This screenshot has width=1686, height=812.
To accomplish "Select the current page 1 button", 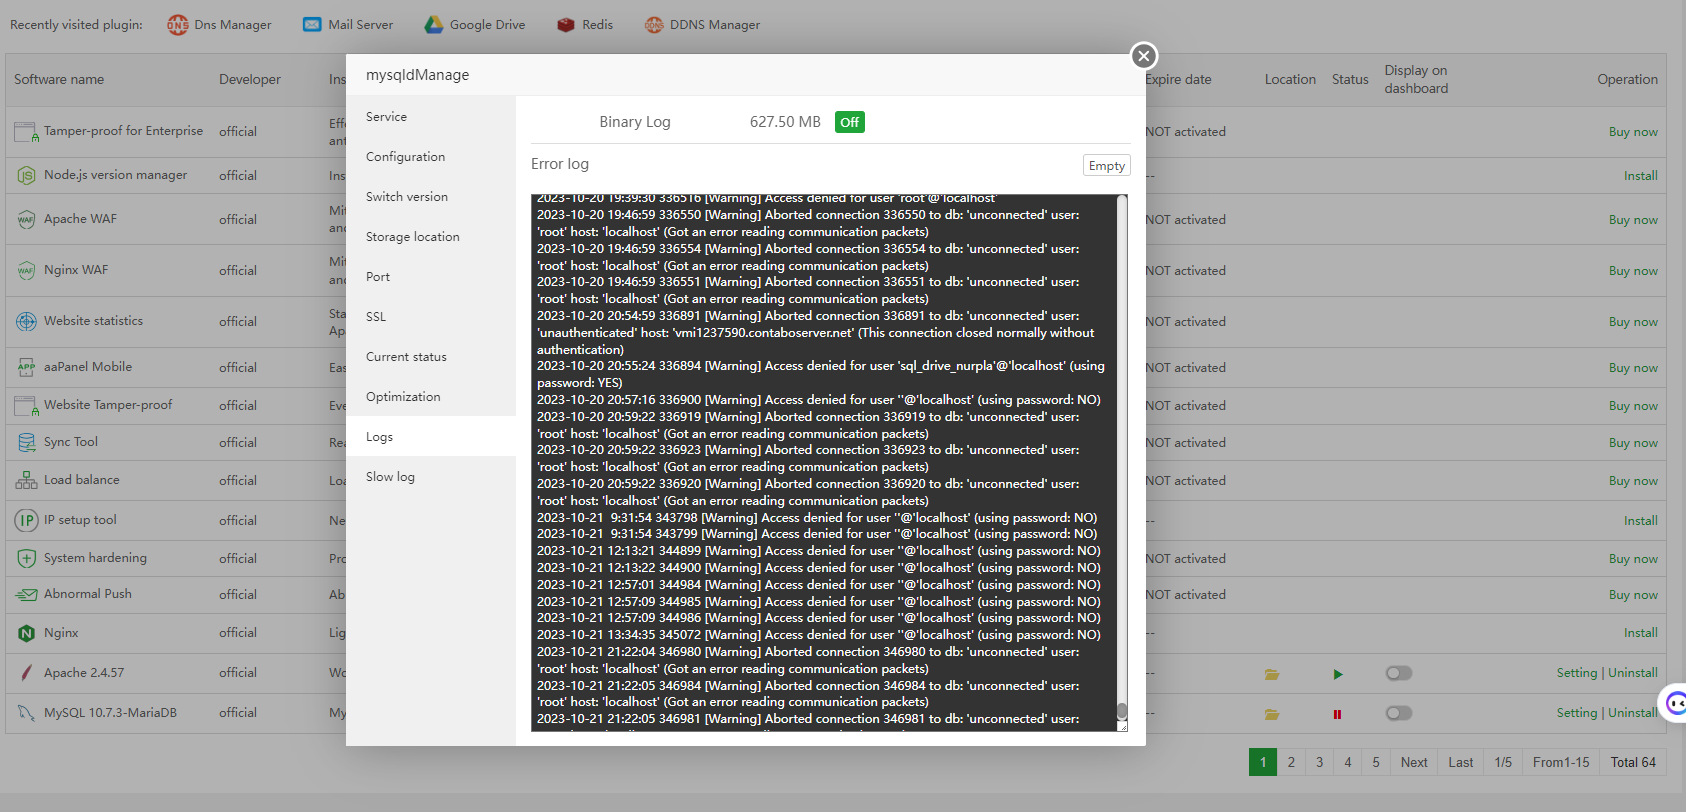I will pos(1263,762).
